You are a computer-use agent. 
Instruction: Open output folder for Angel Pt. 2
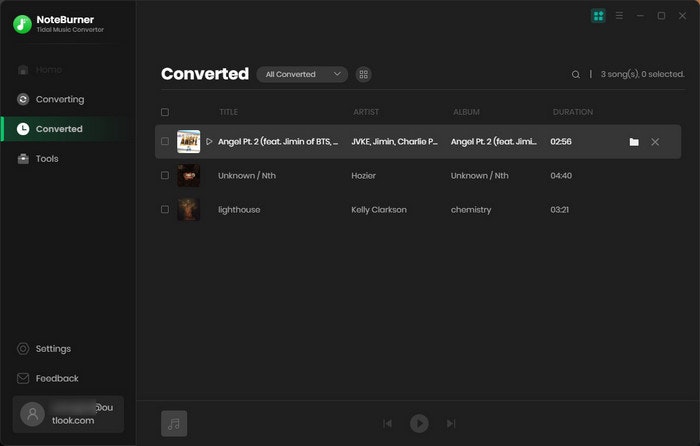[x=634, y=142]
